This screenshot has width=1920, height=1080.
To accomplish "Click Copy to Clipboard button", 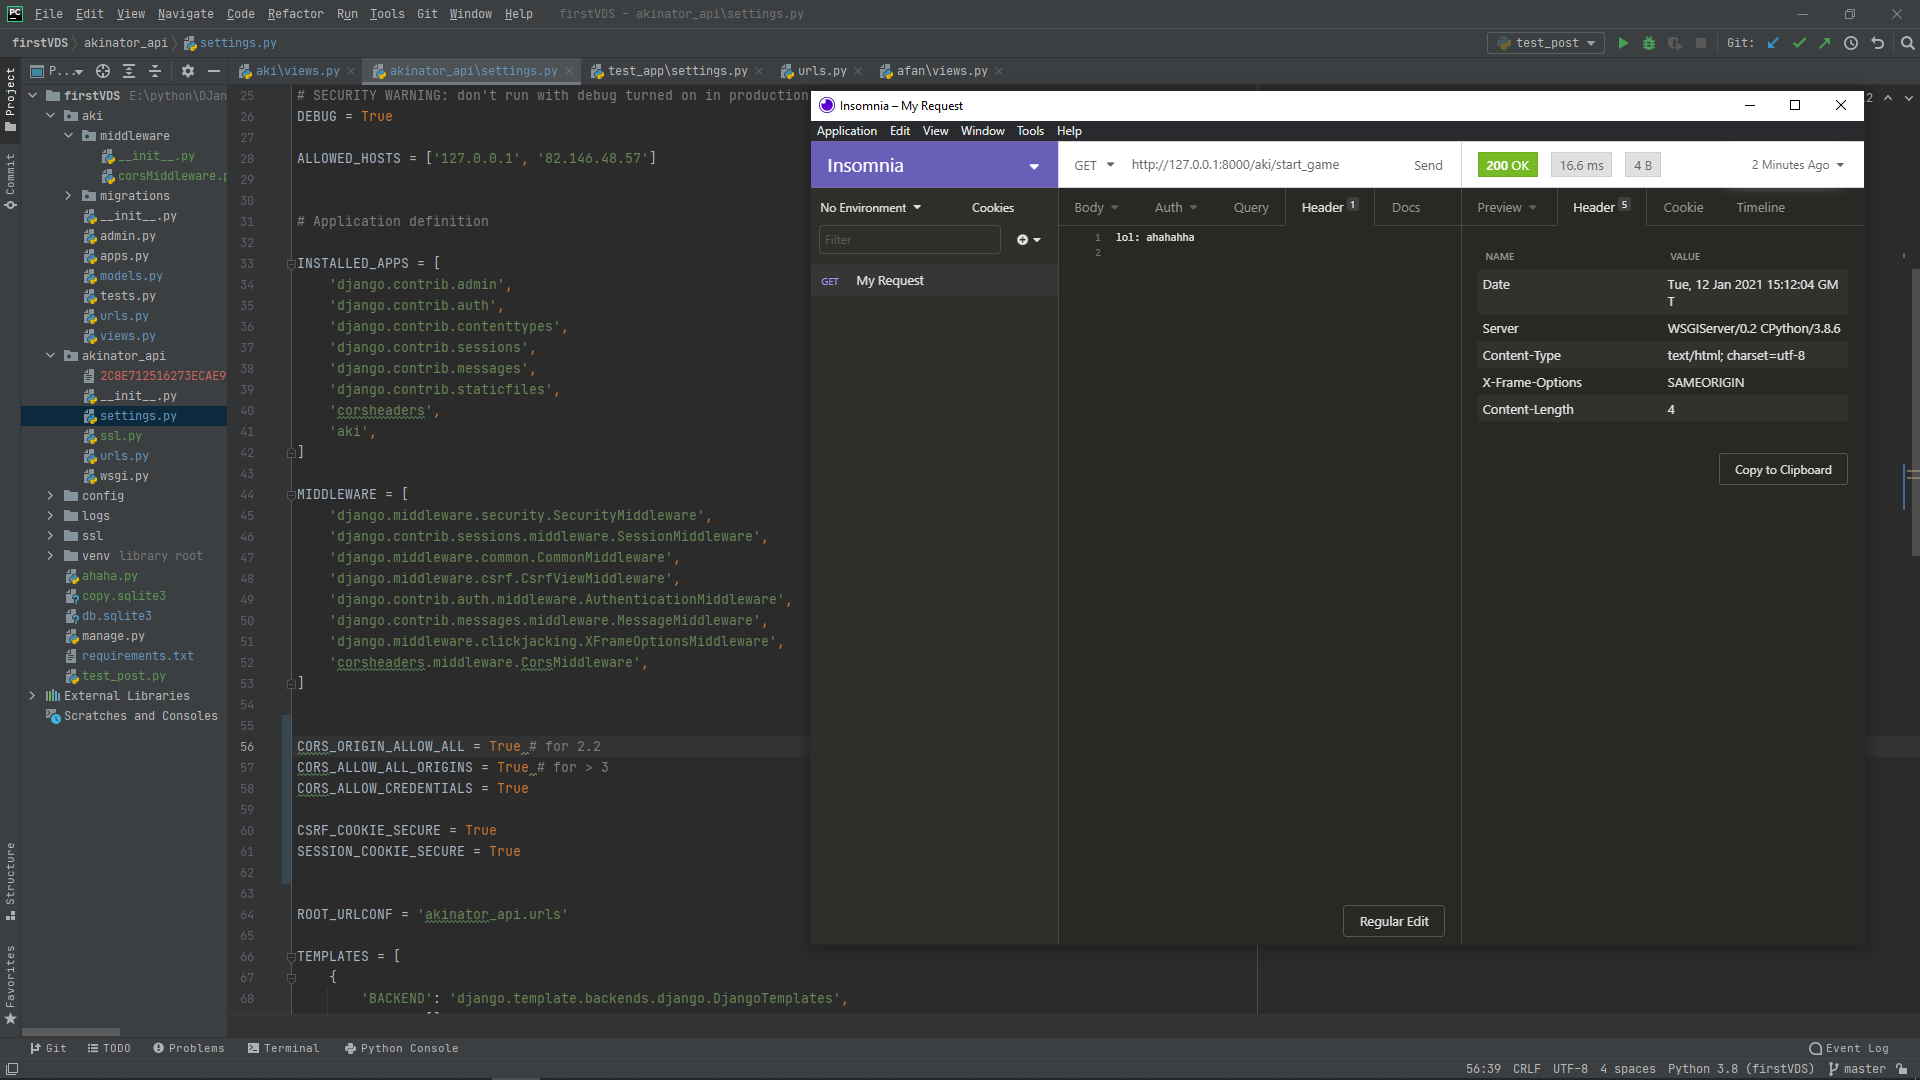I will tap(1783, 470).
